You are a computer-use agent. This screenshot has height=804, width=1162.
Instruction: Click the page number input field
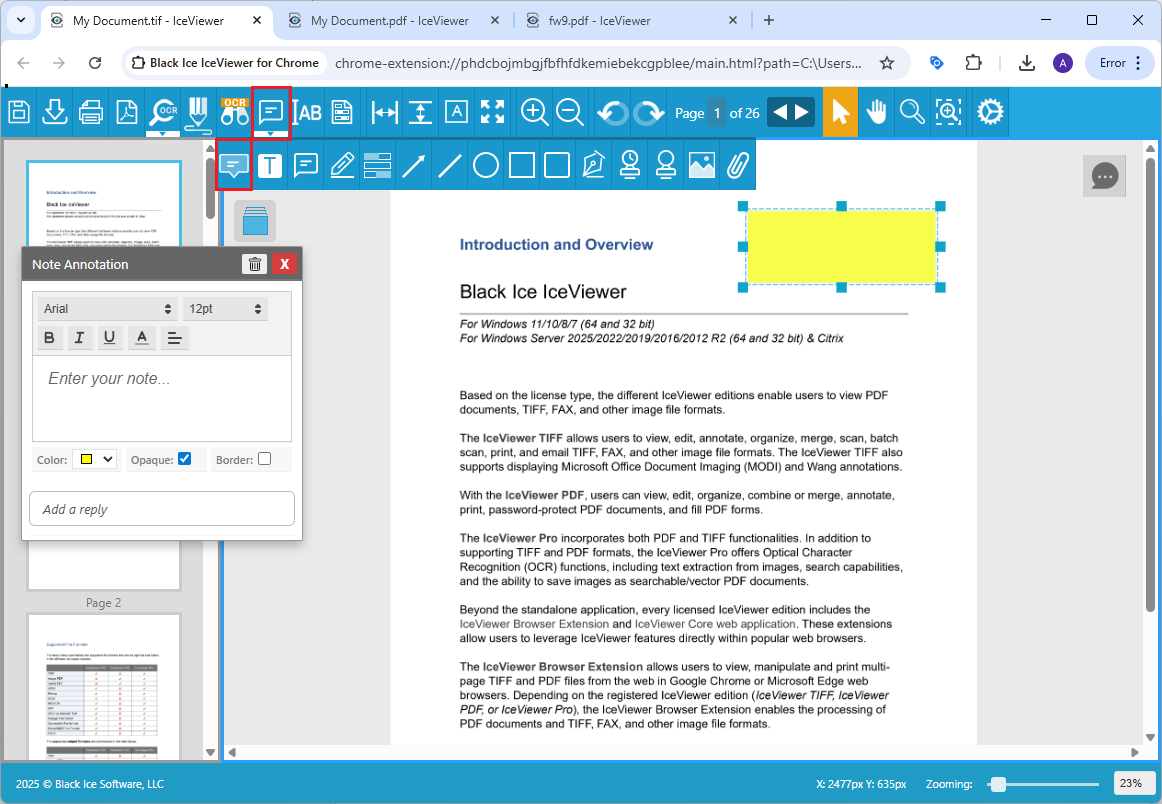717,113
